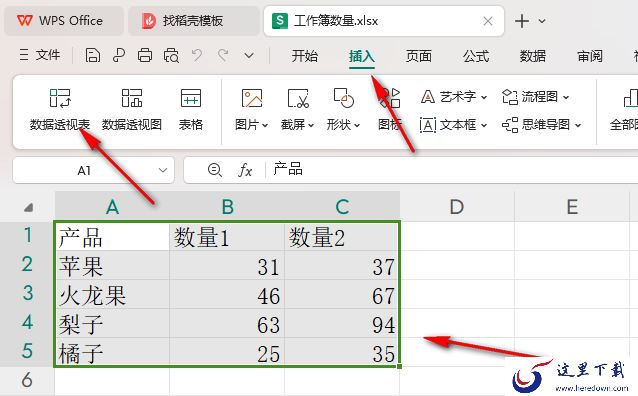This screenshot has height=396, width=638.
Task: Open the 公式 formulas tab
Action: coord(476,56)
